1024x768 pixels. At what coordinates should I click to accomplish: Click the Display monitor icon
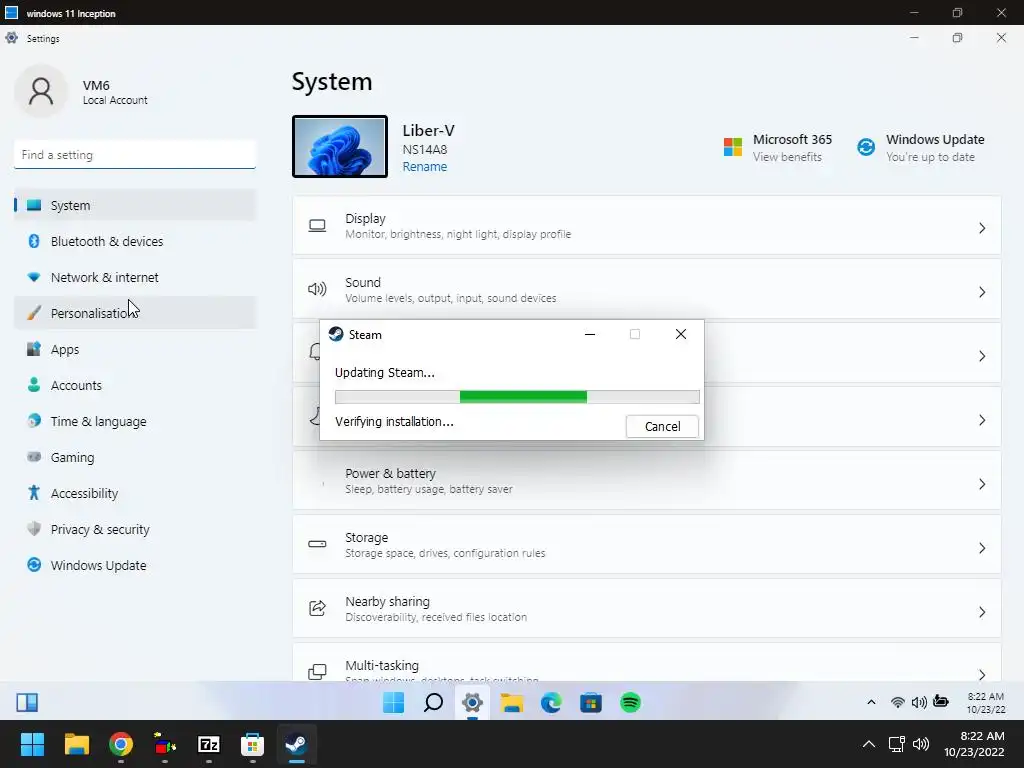[317, 226]
